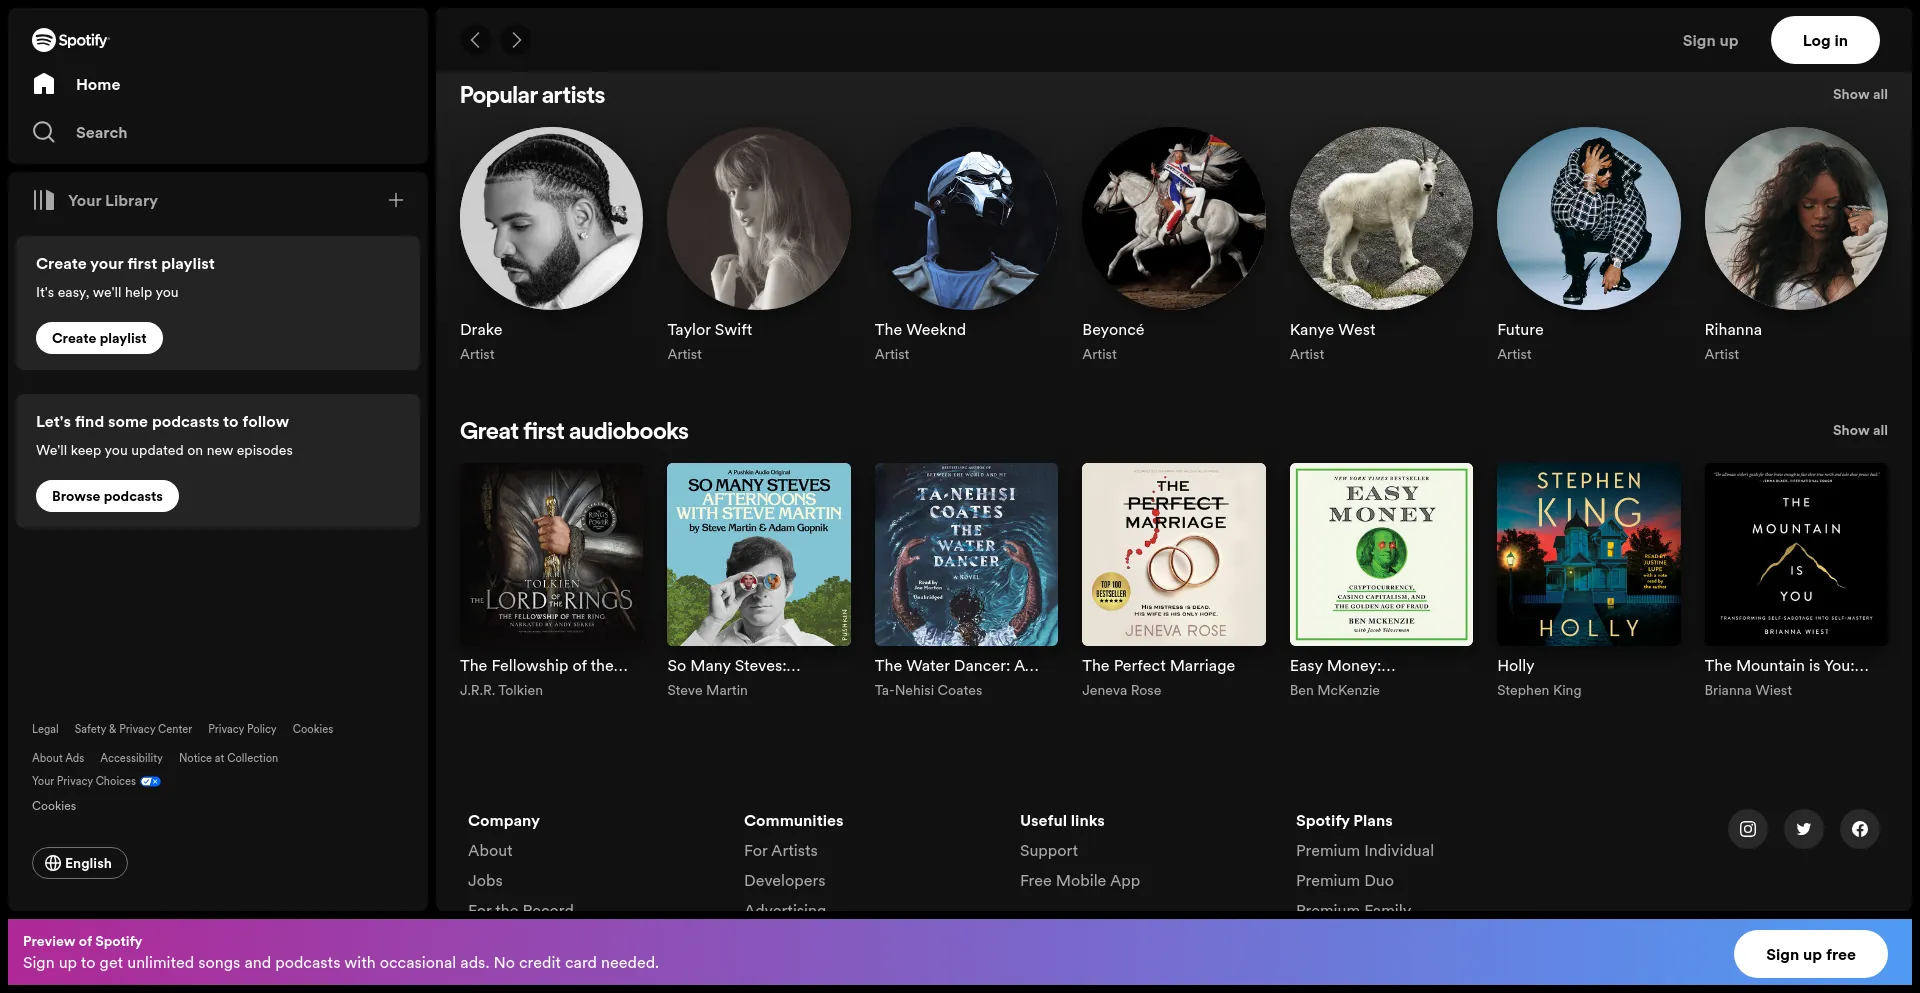The height and width of the screenshot is (993, 1920).
Task: Open Safety & Privacy Center link
Action: [x=133, y=729]
